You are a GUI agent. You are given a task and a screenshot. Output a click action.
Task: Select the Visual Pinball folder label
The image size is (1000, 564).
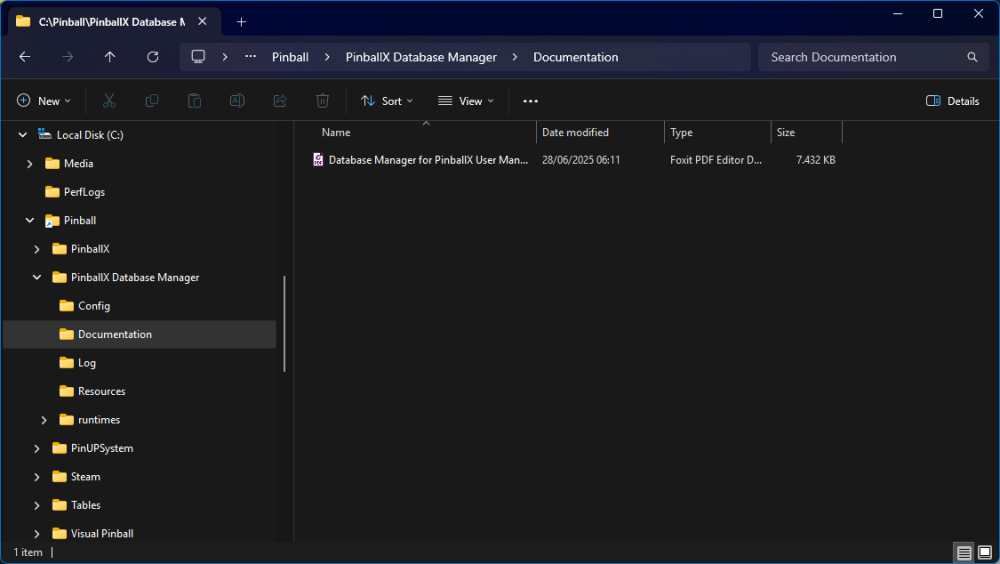coord(102,533)
